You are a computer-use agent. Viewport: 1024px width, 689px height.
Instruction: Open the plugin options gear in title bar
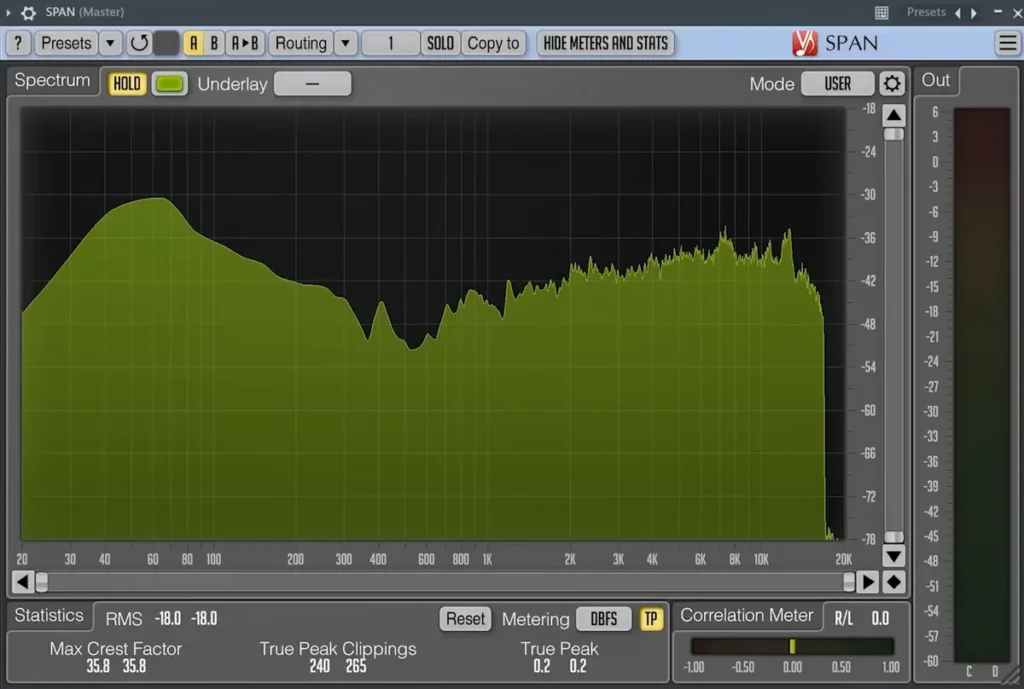tap(28, 12)
